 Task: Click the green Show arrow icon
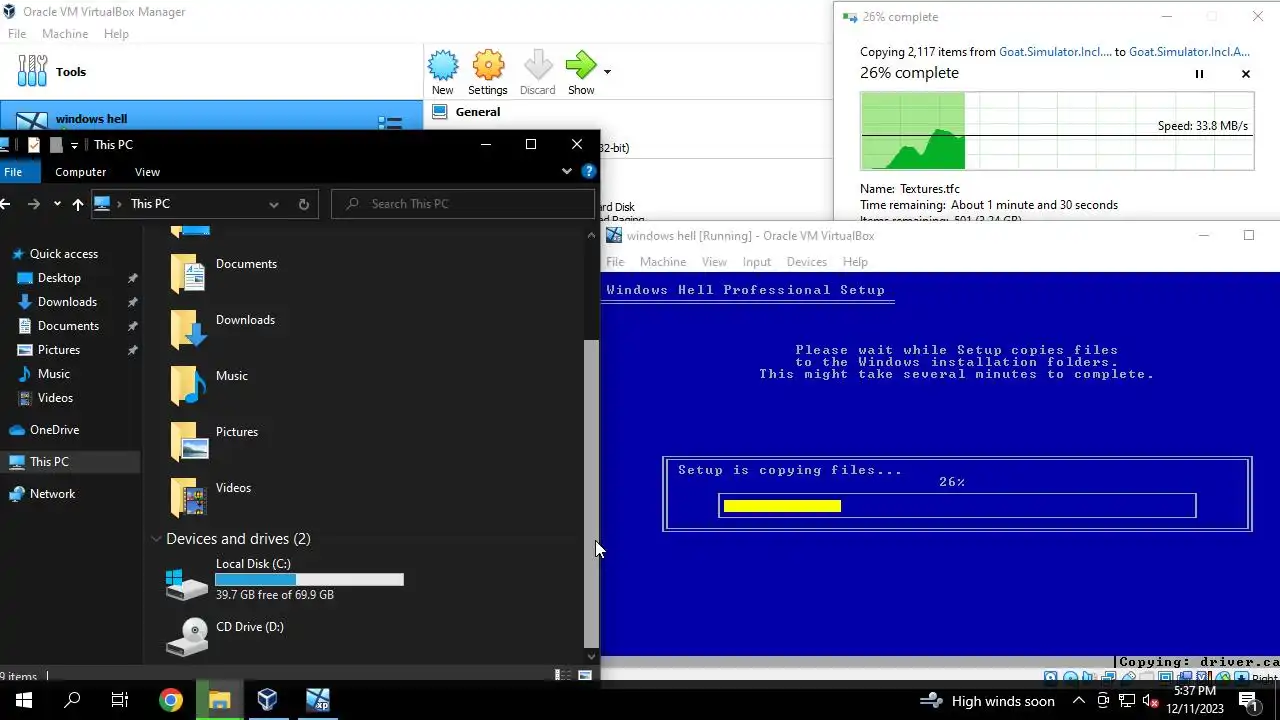point(580,66)
